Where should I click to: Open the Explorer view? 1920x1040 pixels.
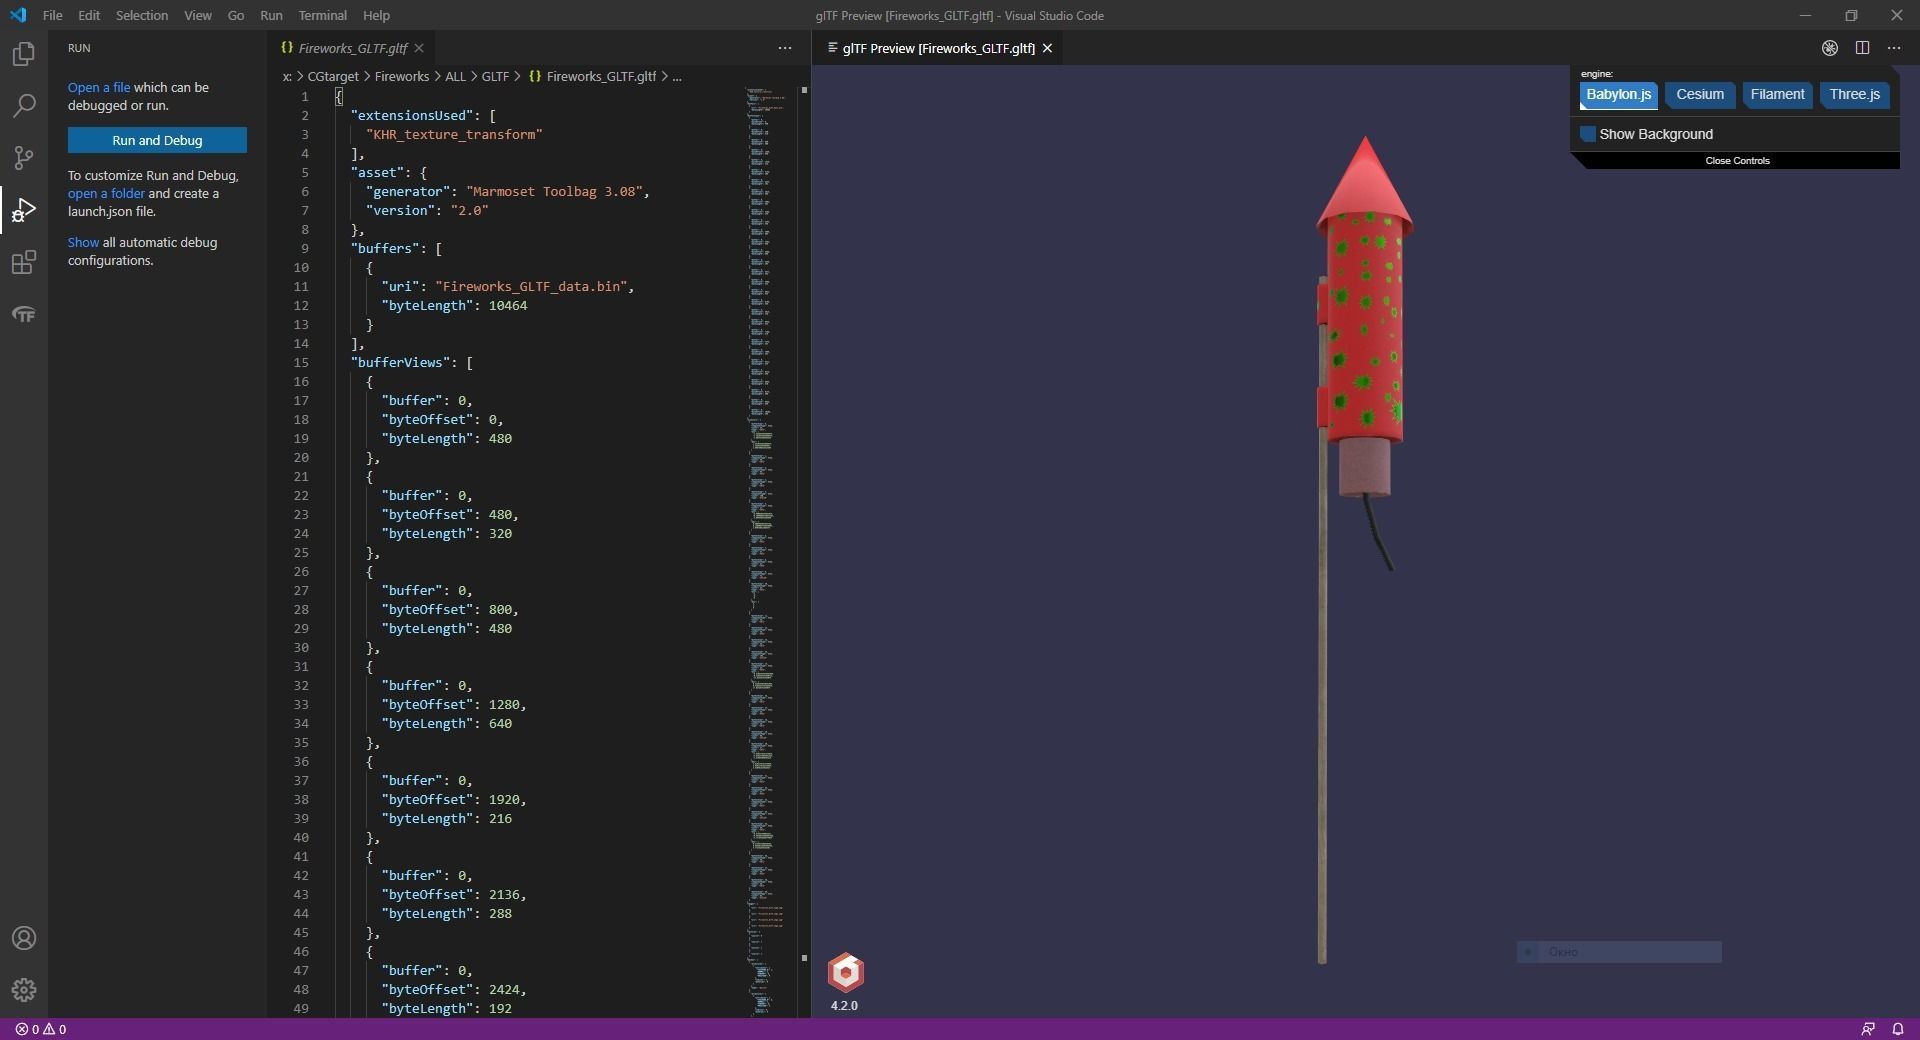(x=23, y=54)
